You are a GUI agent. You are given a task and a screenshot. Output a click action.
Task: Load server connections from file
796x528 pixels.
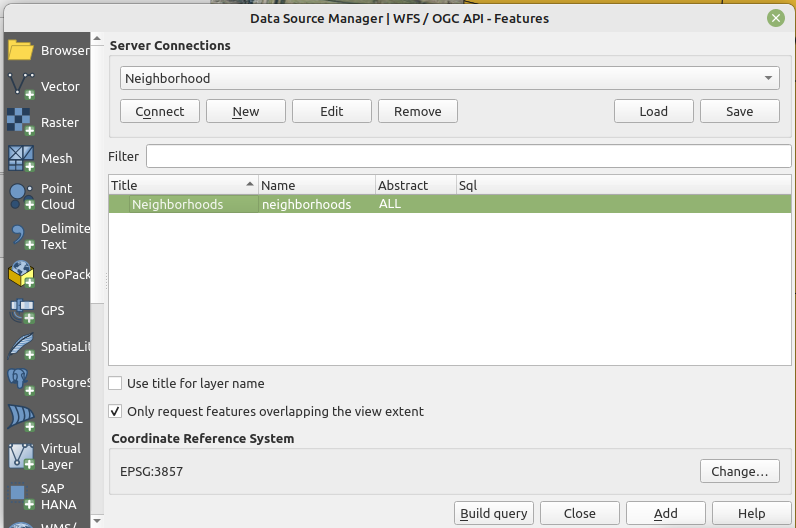tap(654, 111)
